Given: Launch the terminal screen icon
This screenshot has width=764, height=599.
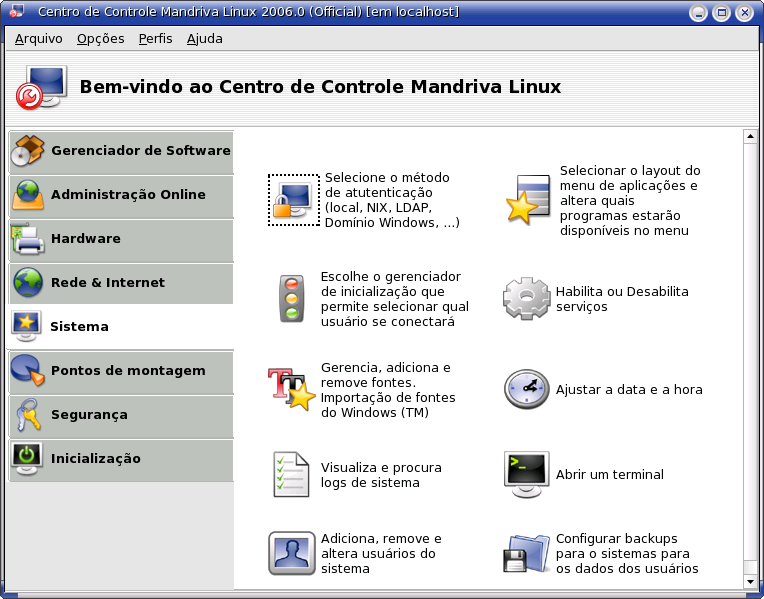Looking at the screenshot, I should [x=527, y=474].
